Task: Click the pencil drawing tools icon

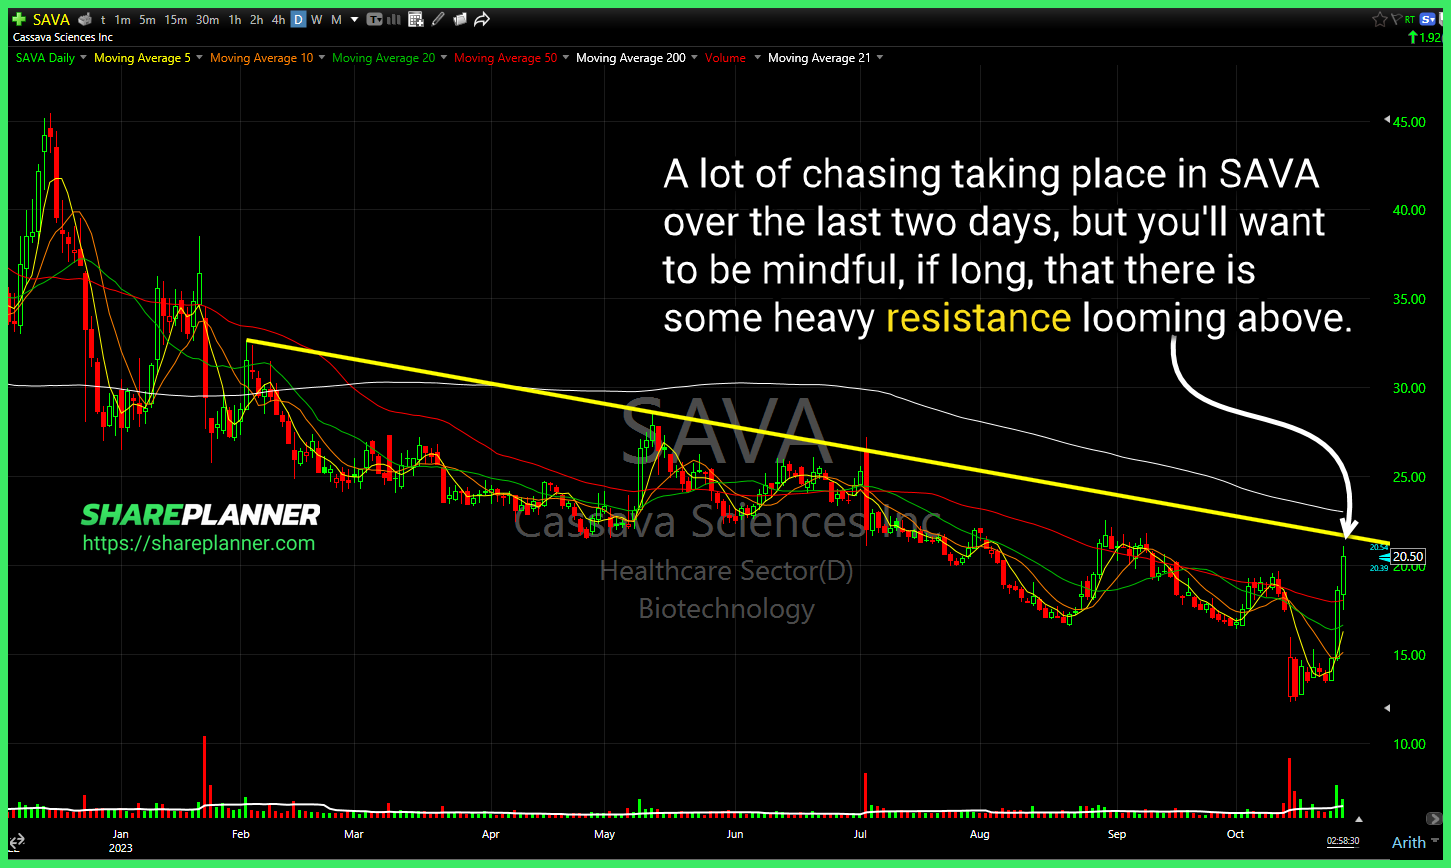Action: click(x=438, y=19)
